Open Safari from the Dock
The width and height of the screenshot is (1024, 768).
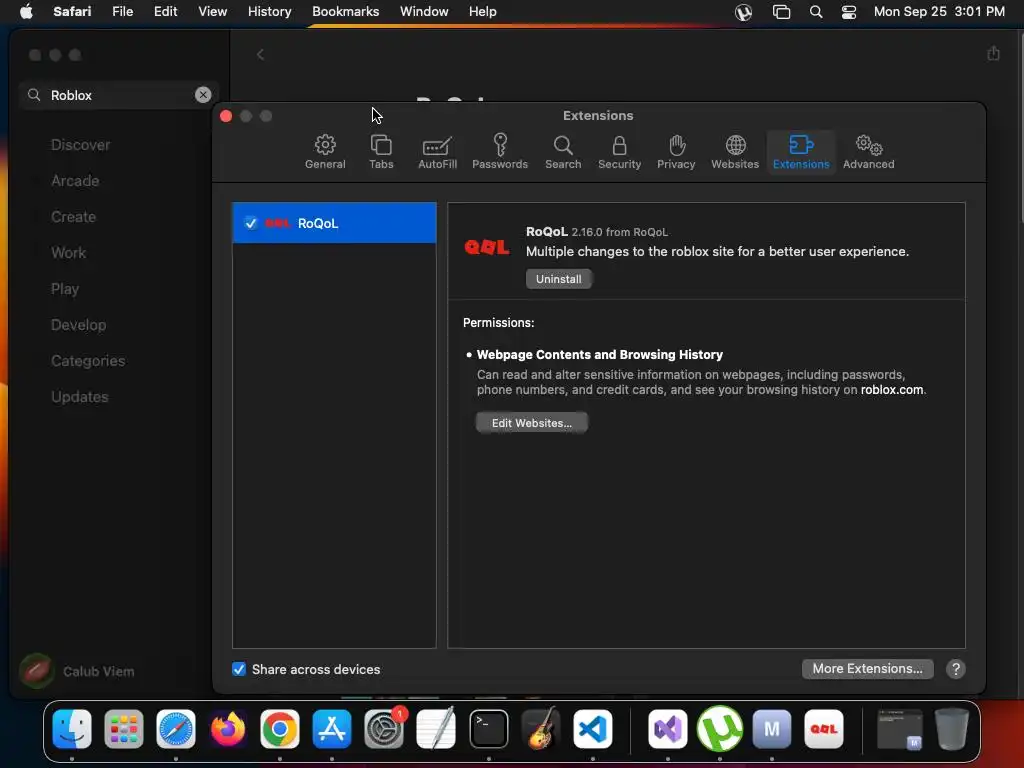coord(176,729)
